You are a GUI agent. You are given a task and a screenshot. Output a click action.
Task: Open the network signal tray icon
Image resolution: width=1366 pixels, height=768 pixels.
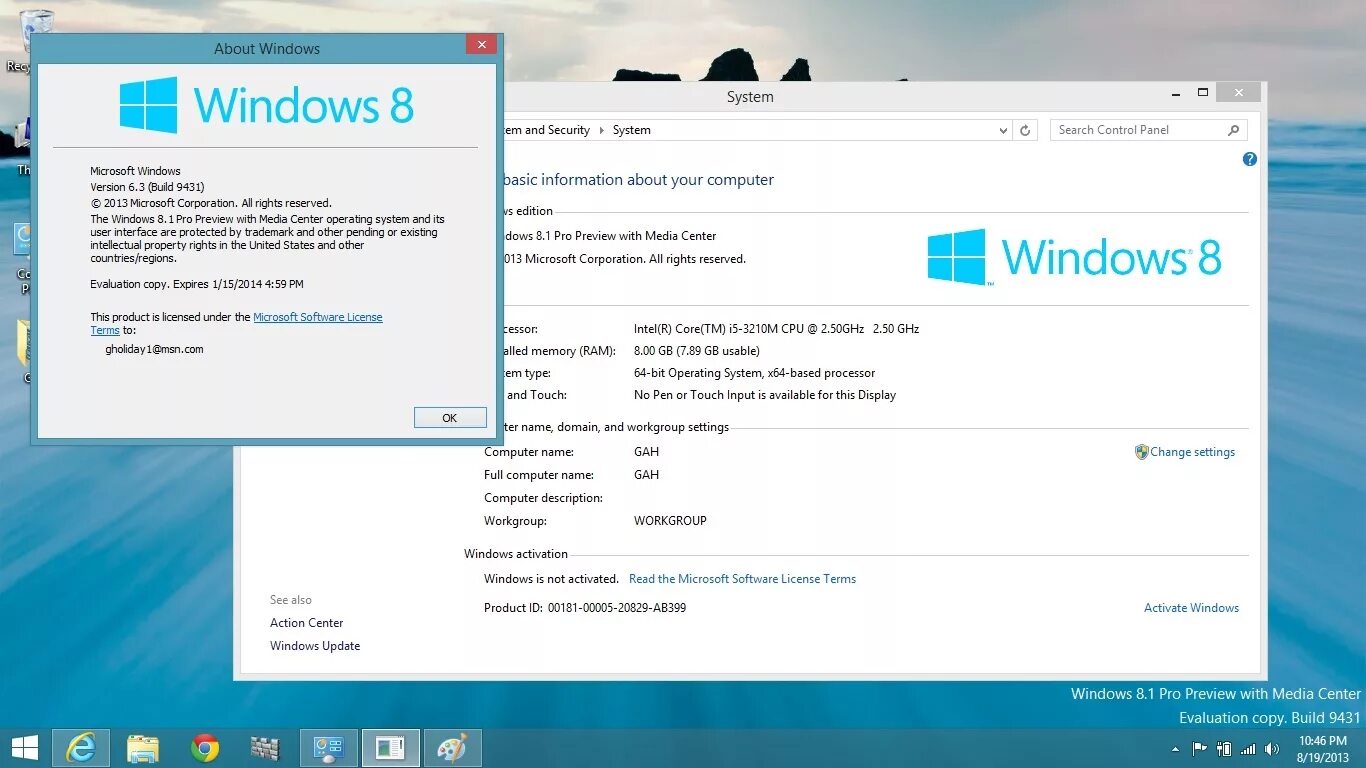1248,749
